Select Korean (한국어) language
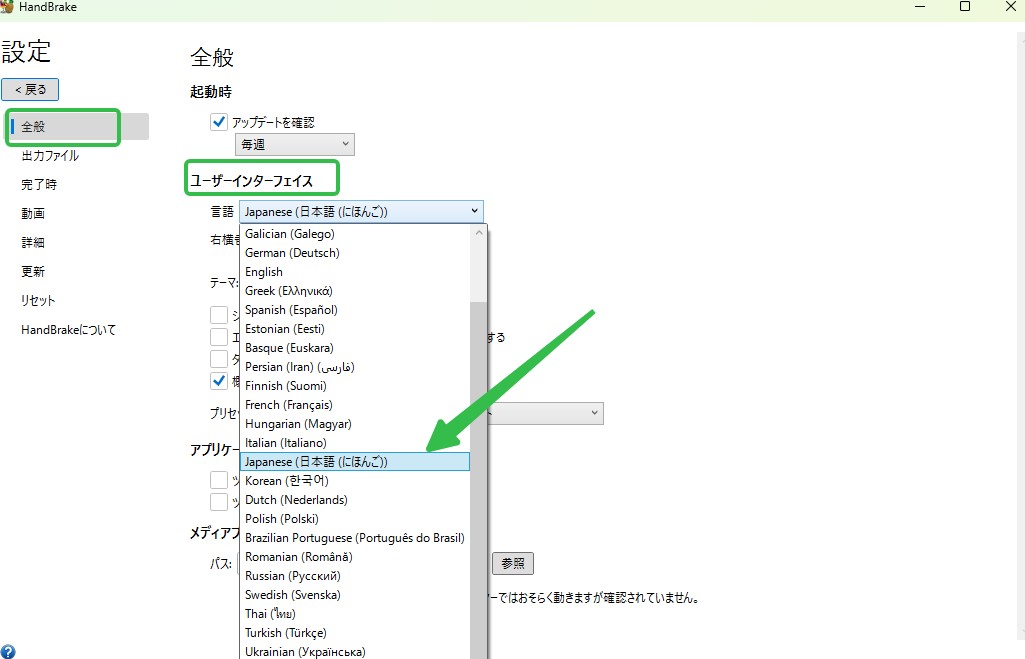 pyautogui.click(x=355, y=481)
